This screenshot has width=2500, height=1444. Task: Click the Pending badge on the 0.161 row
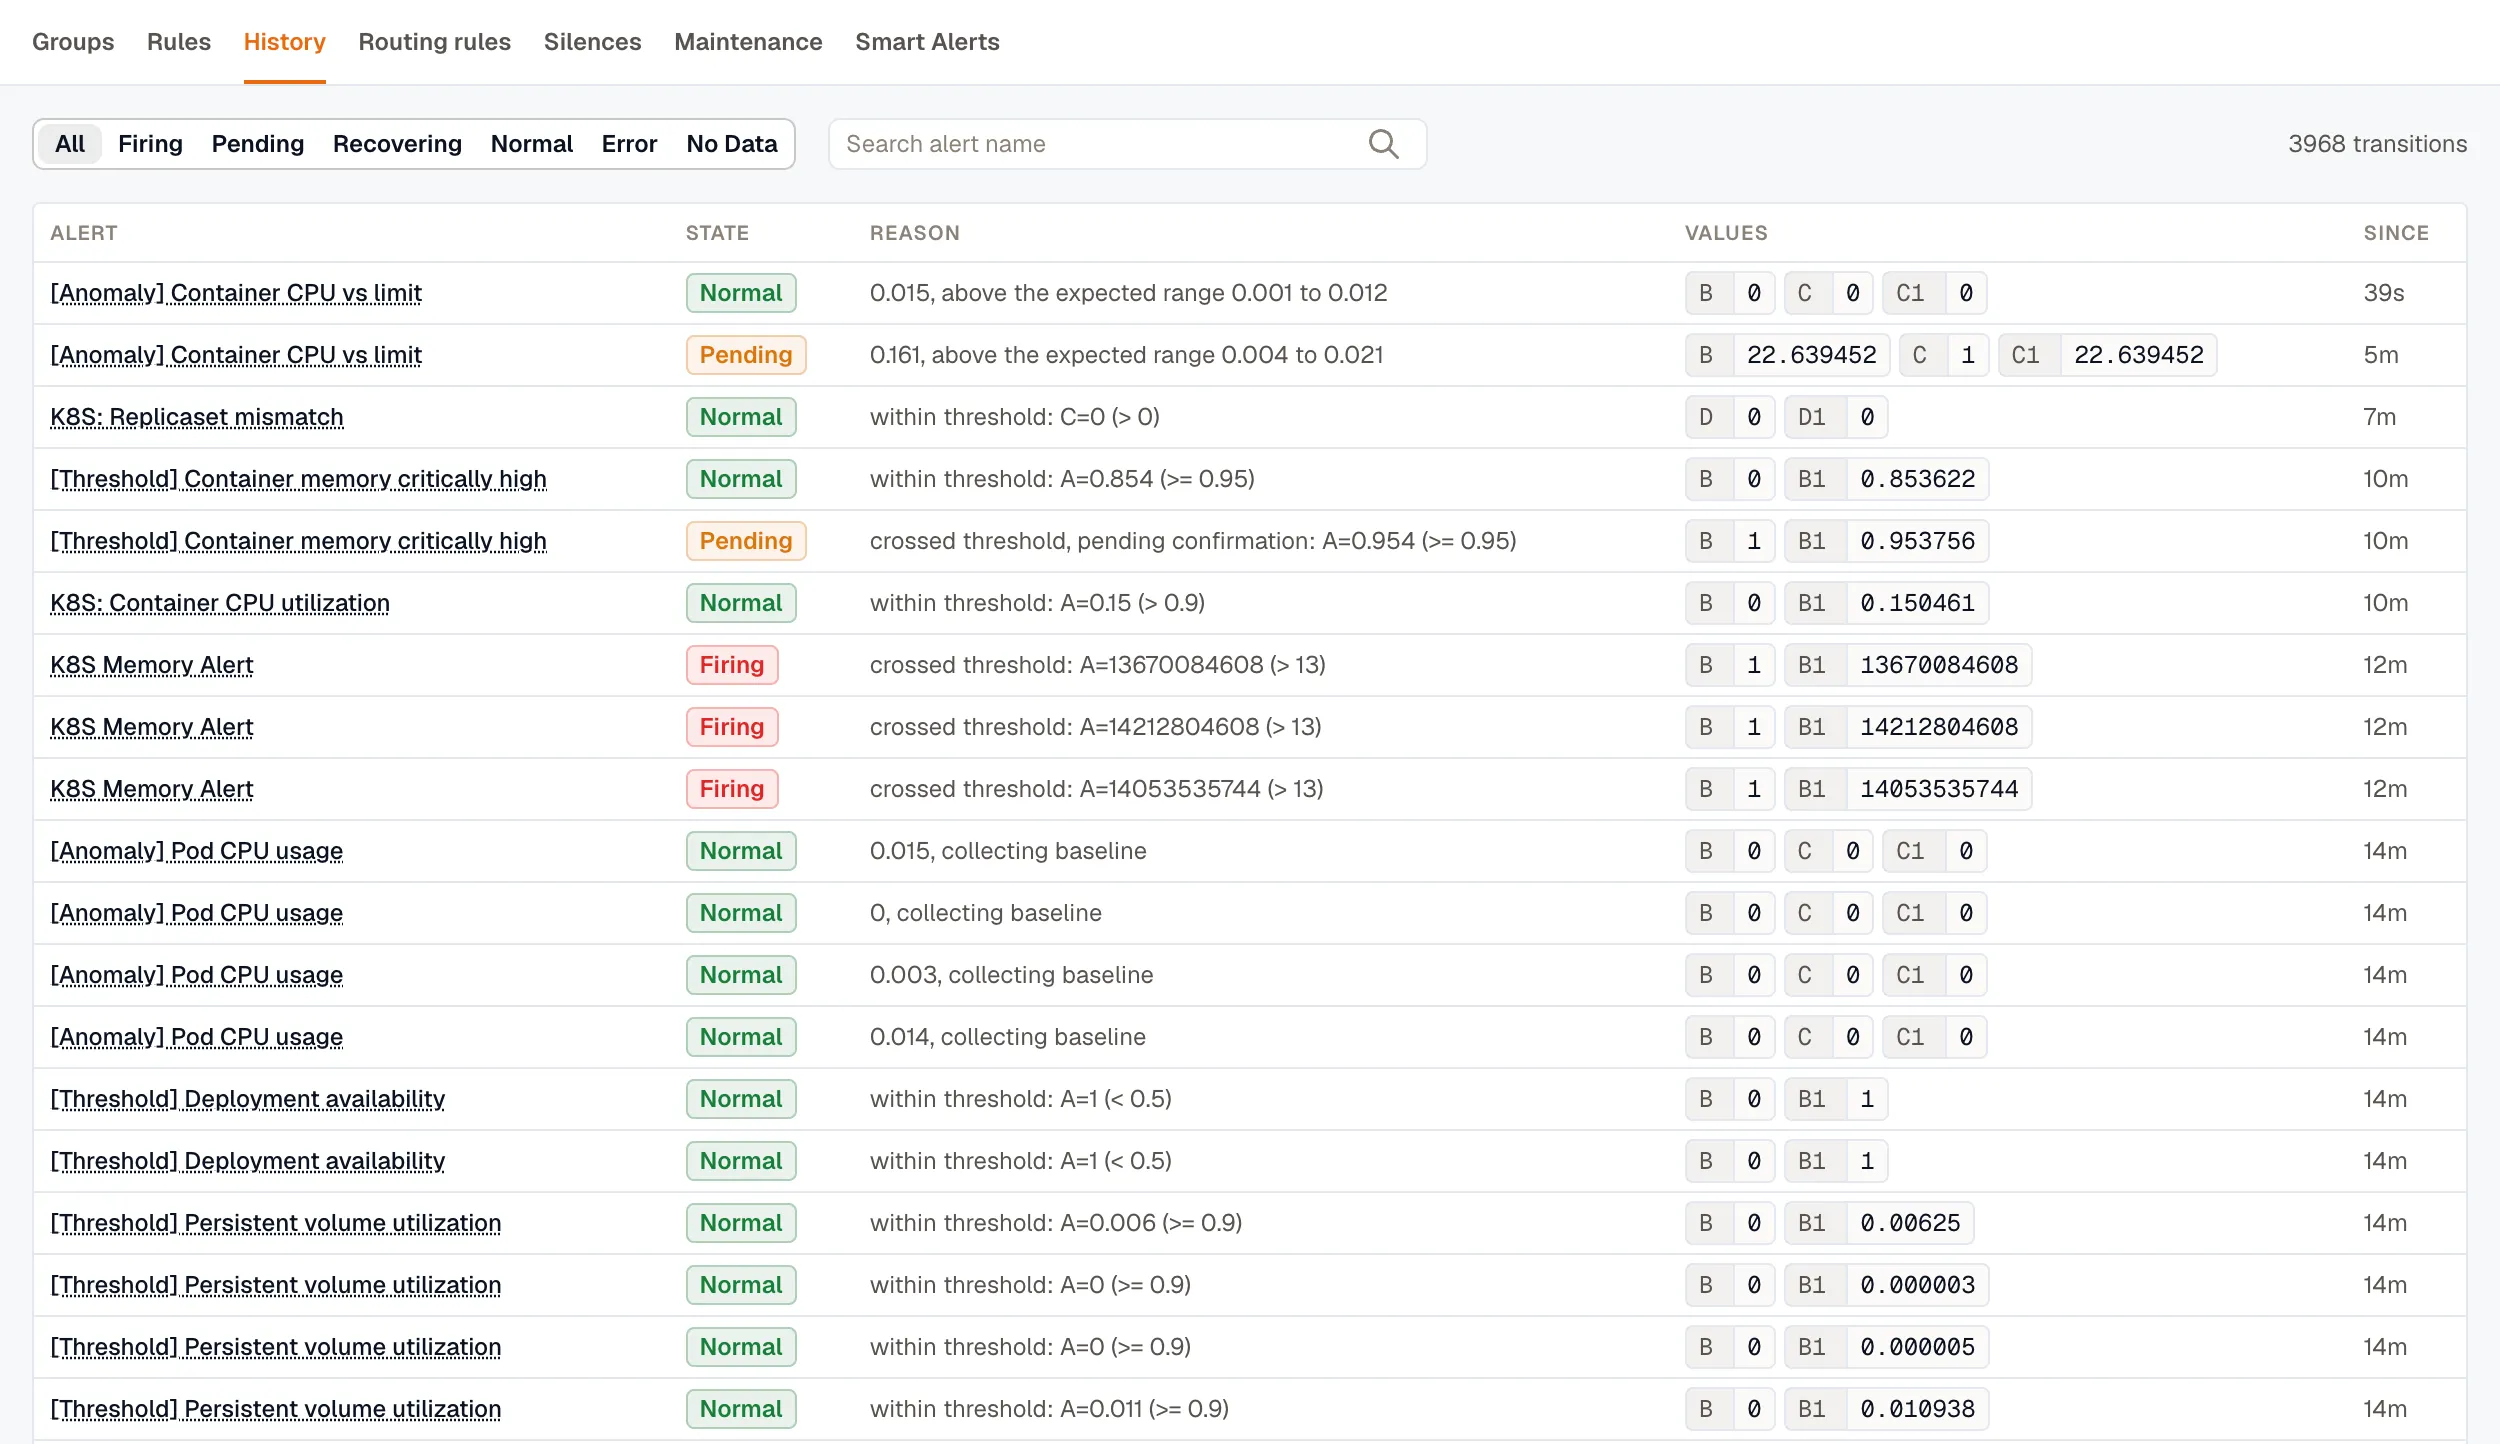pos(746,355)
